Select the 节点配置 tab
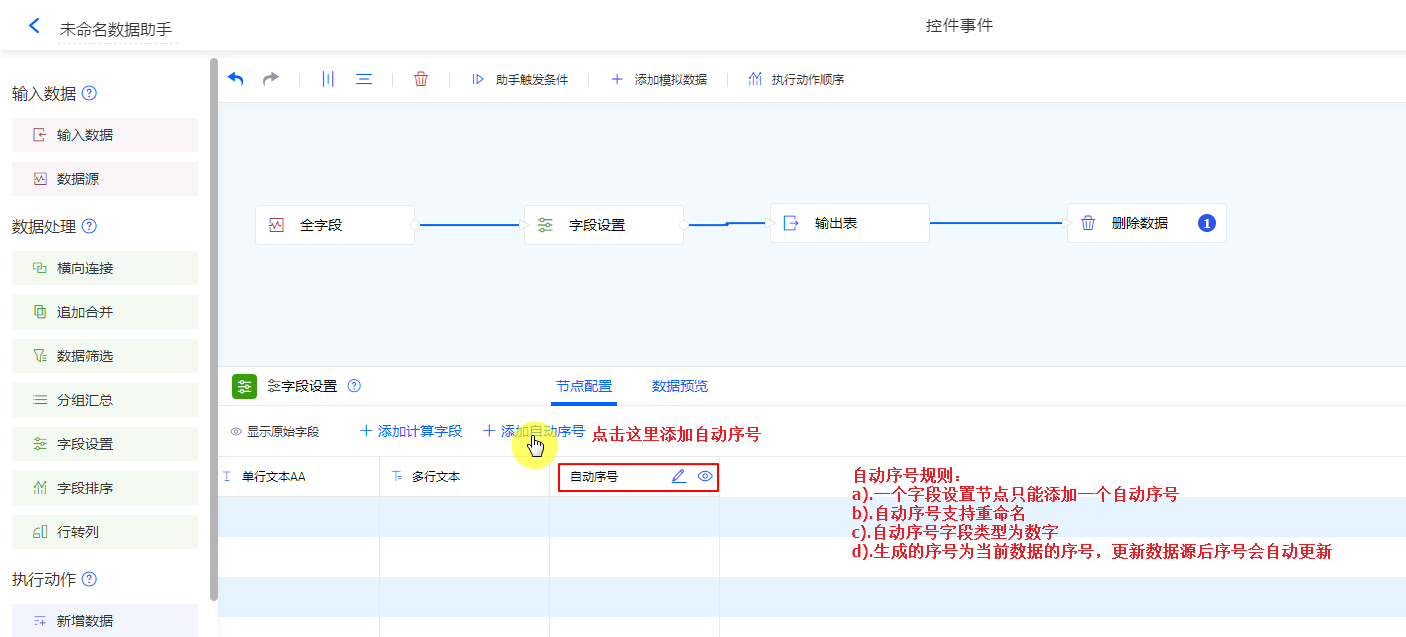 point(584,386)
